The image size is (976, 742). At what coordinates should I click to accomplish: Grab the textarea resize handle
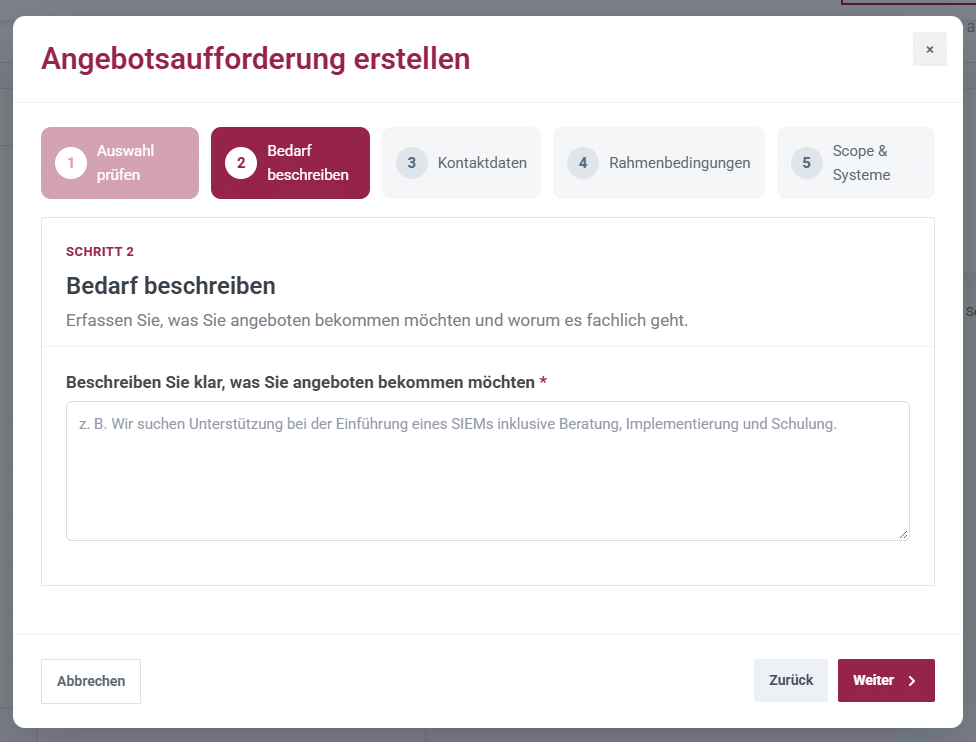[x=903, y=534]
